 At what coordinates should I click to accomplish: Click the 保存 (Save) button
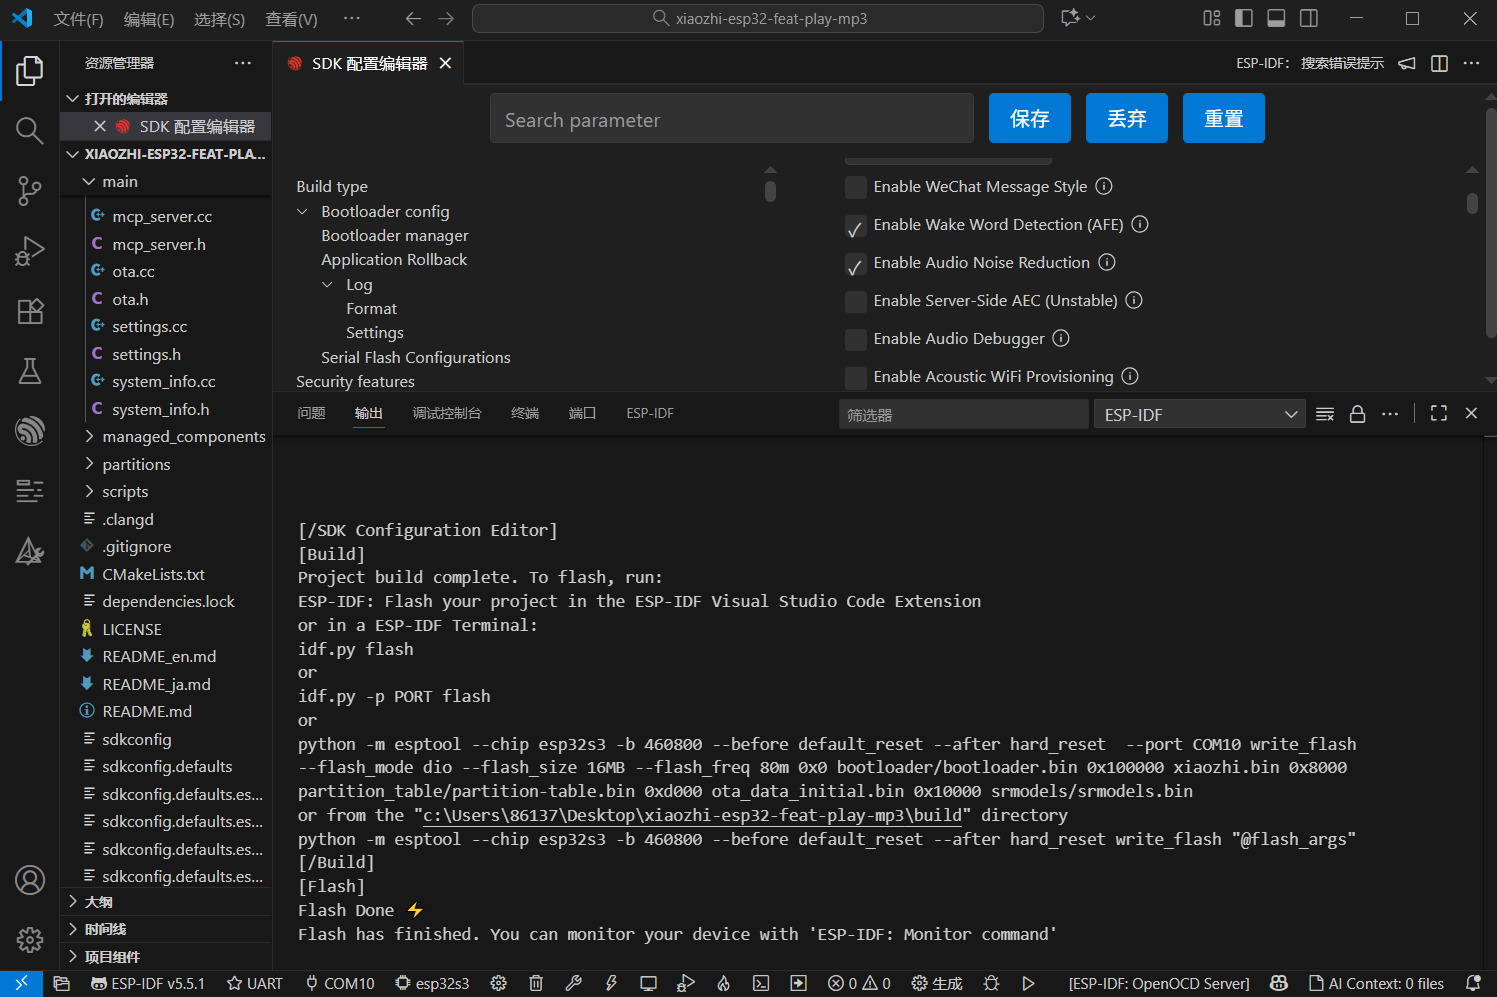pyautogui.click(x=1029, y=119)
